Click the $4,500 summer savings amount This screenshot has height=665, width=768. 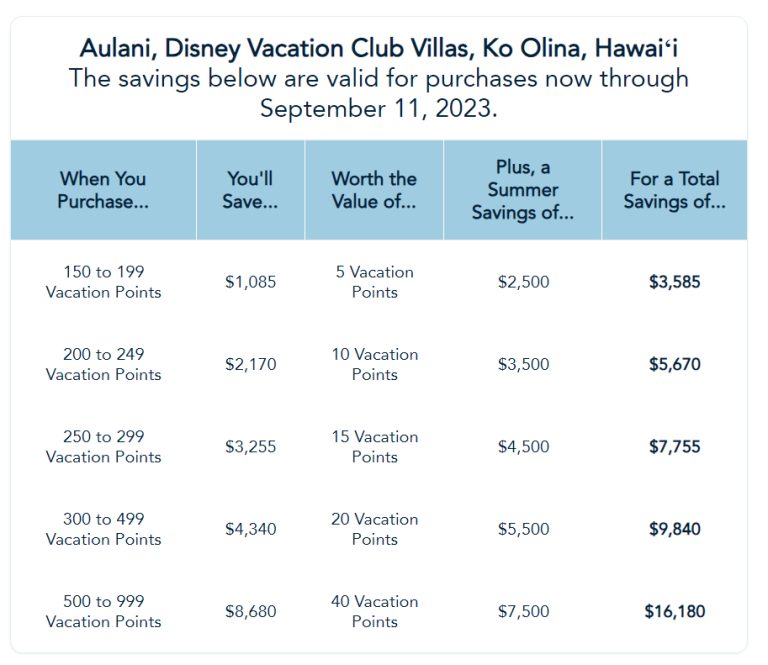click(524, 447)
